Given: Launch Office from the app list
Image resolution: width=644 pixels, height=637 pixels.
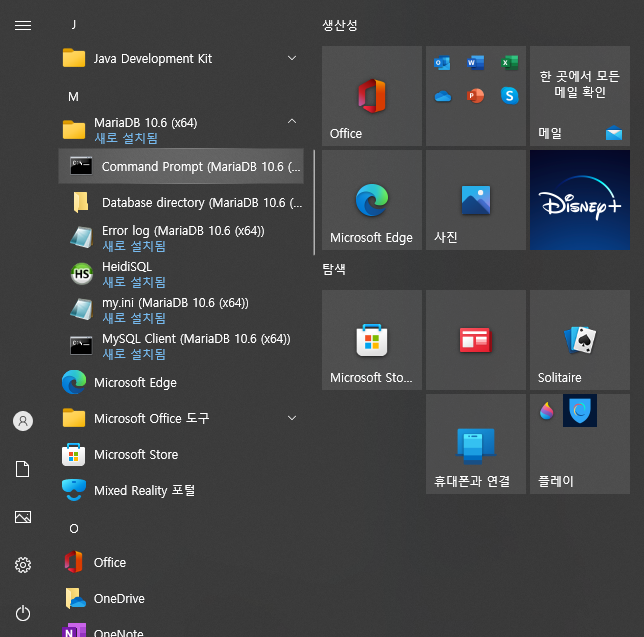Looking at the screenshot, I should [181, 562].
